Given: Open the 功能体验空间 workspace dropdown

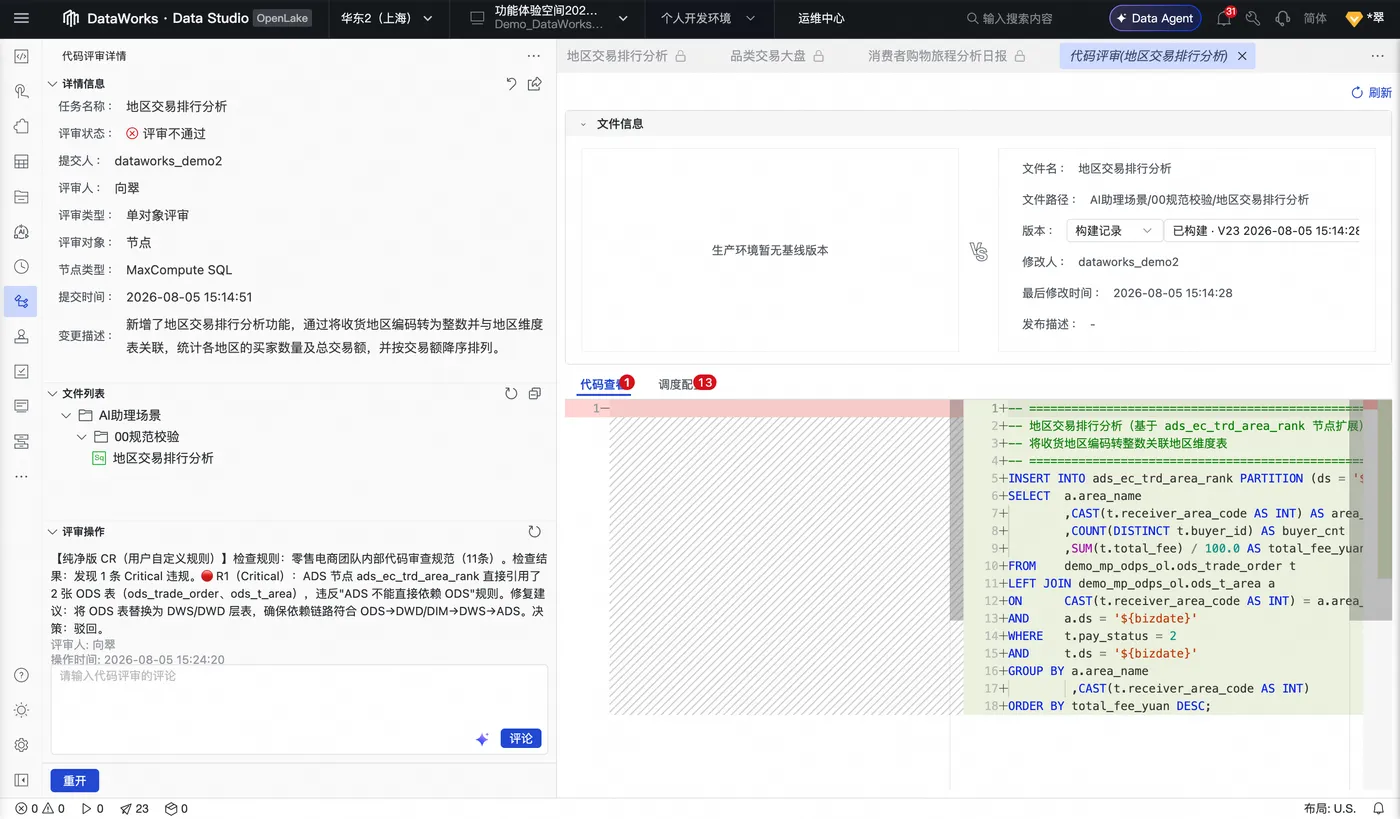Looking at the screenshot, I should click(x=548, y=18).
